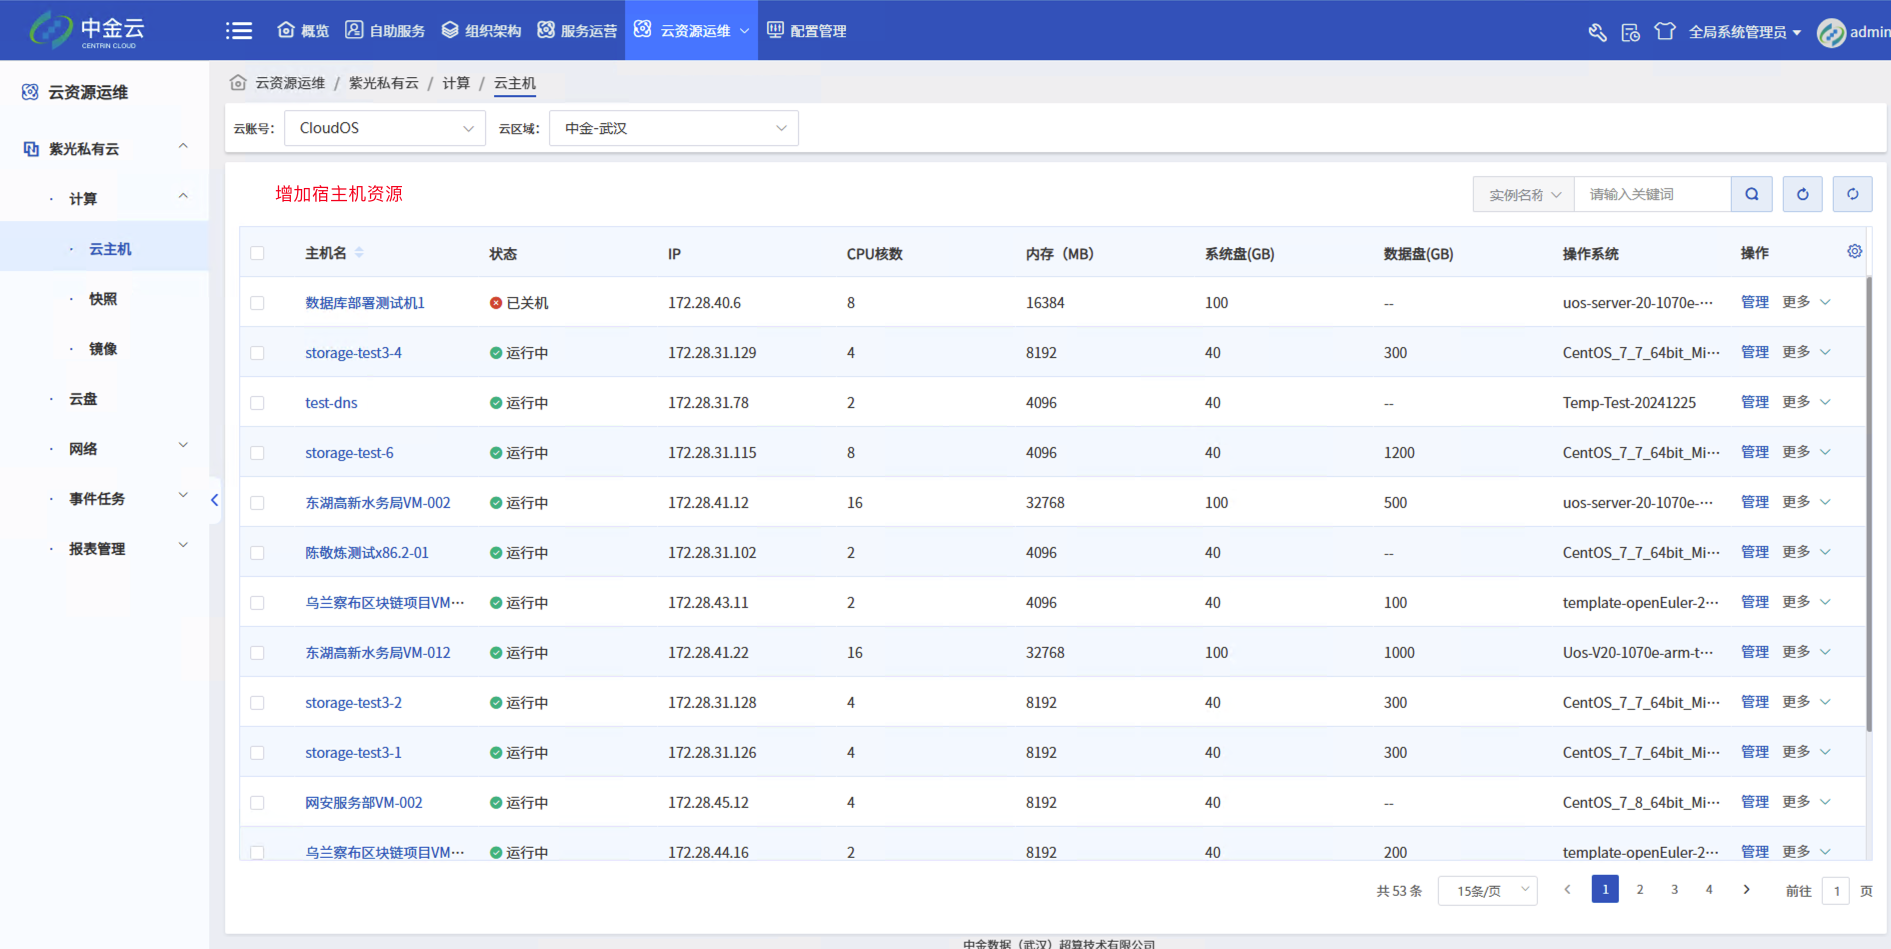Check the box for 陈敬炼测试x86.2-01

[x=257, y=553]
